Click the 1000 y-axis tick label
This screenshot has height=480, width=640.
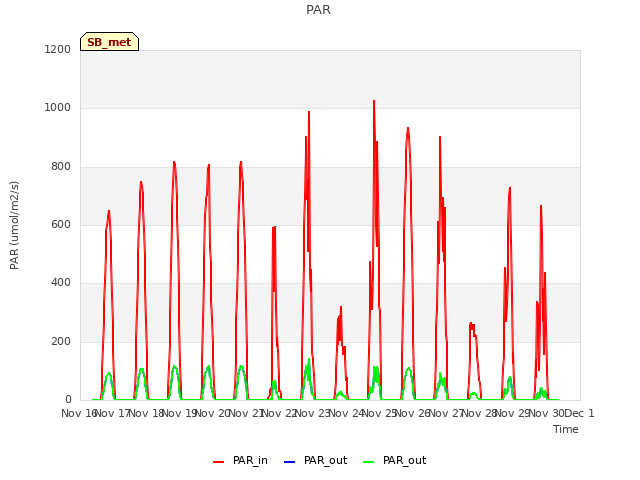coord(58,108)
